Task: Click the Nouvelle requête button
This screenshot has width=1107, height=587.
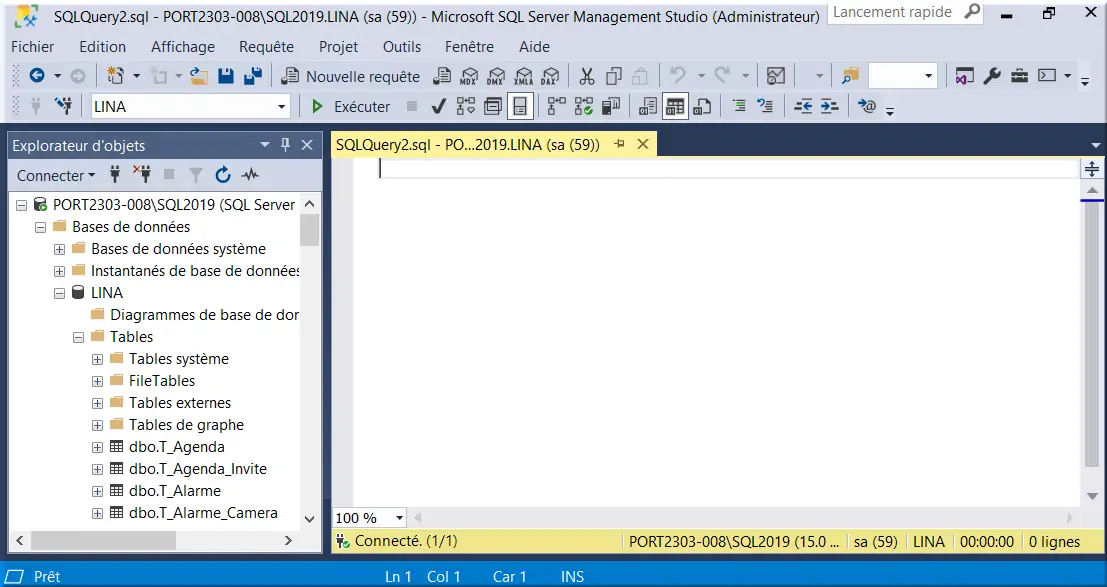Action: click(350, 76)
